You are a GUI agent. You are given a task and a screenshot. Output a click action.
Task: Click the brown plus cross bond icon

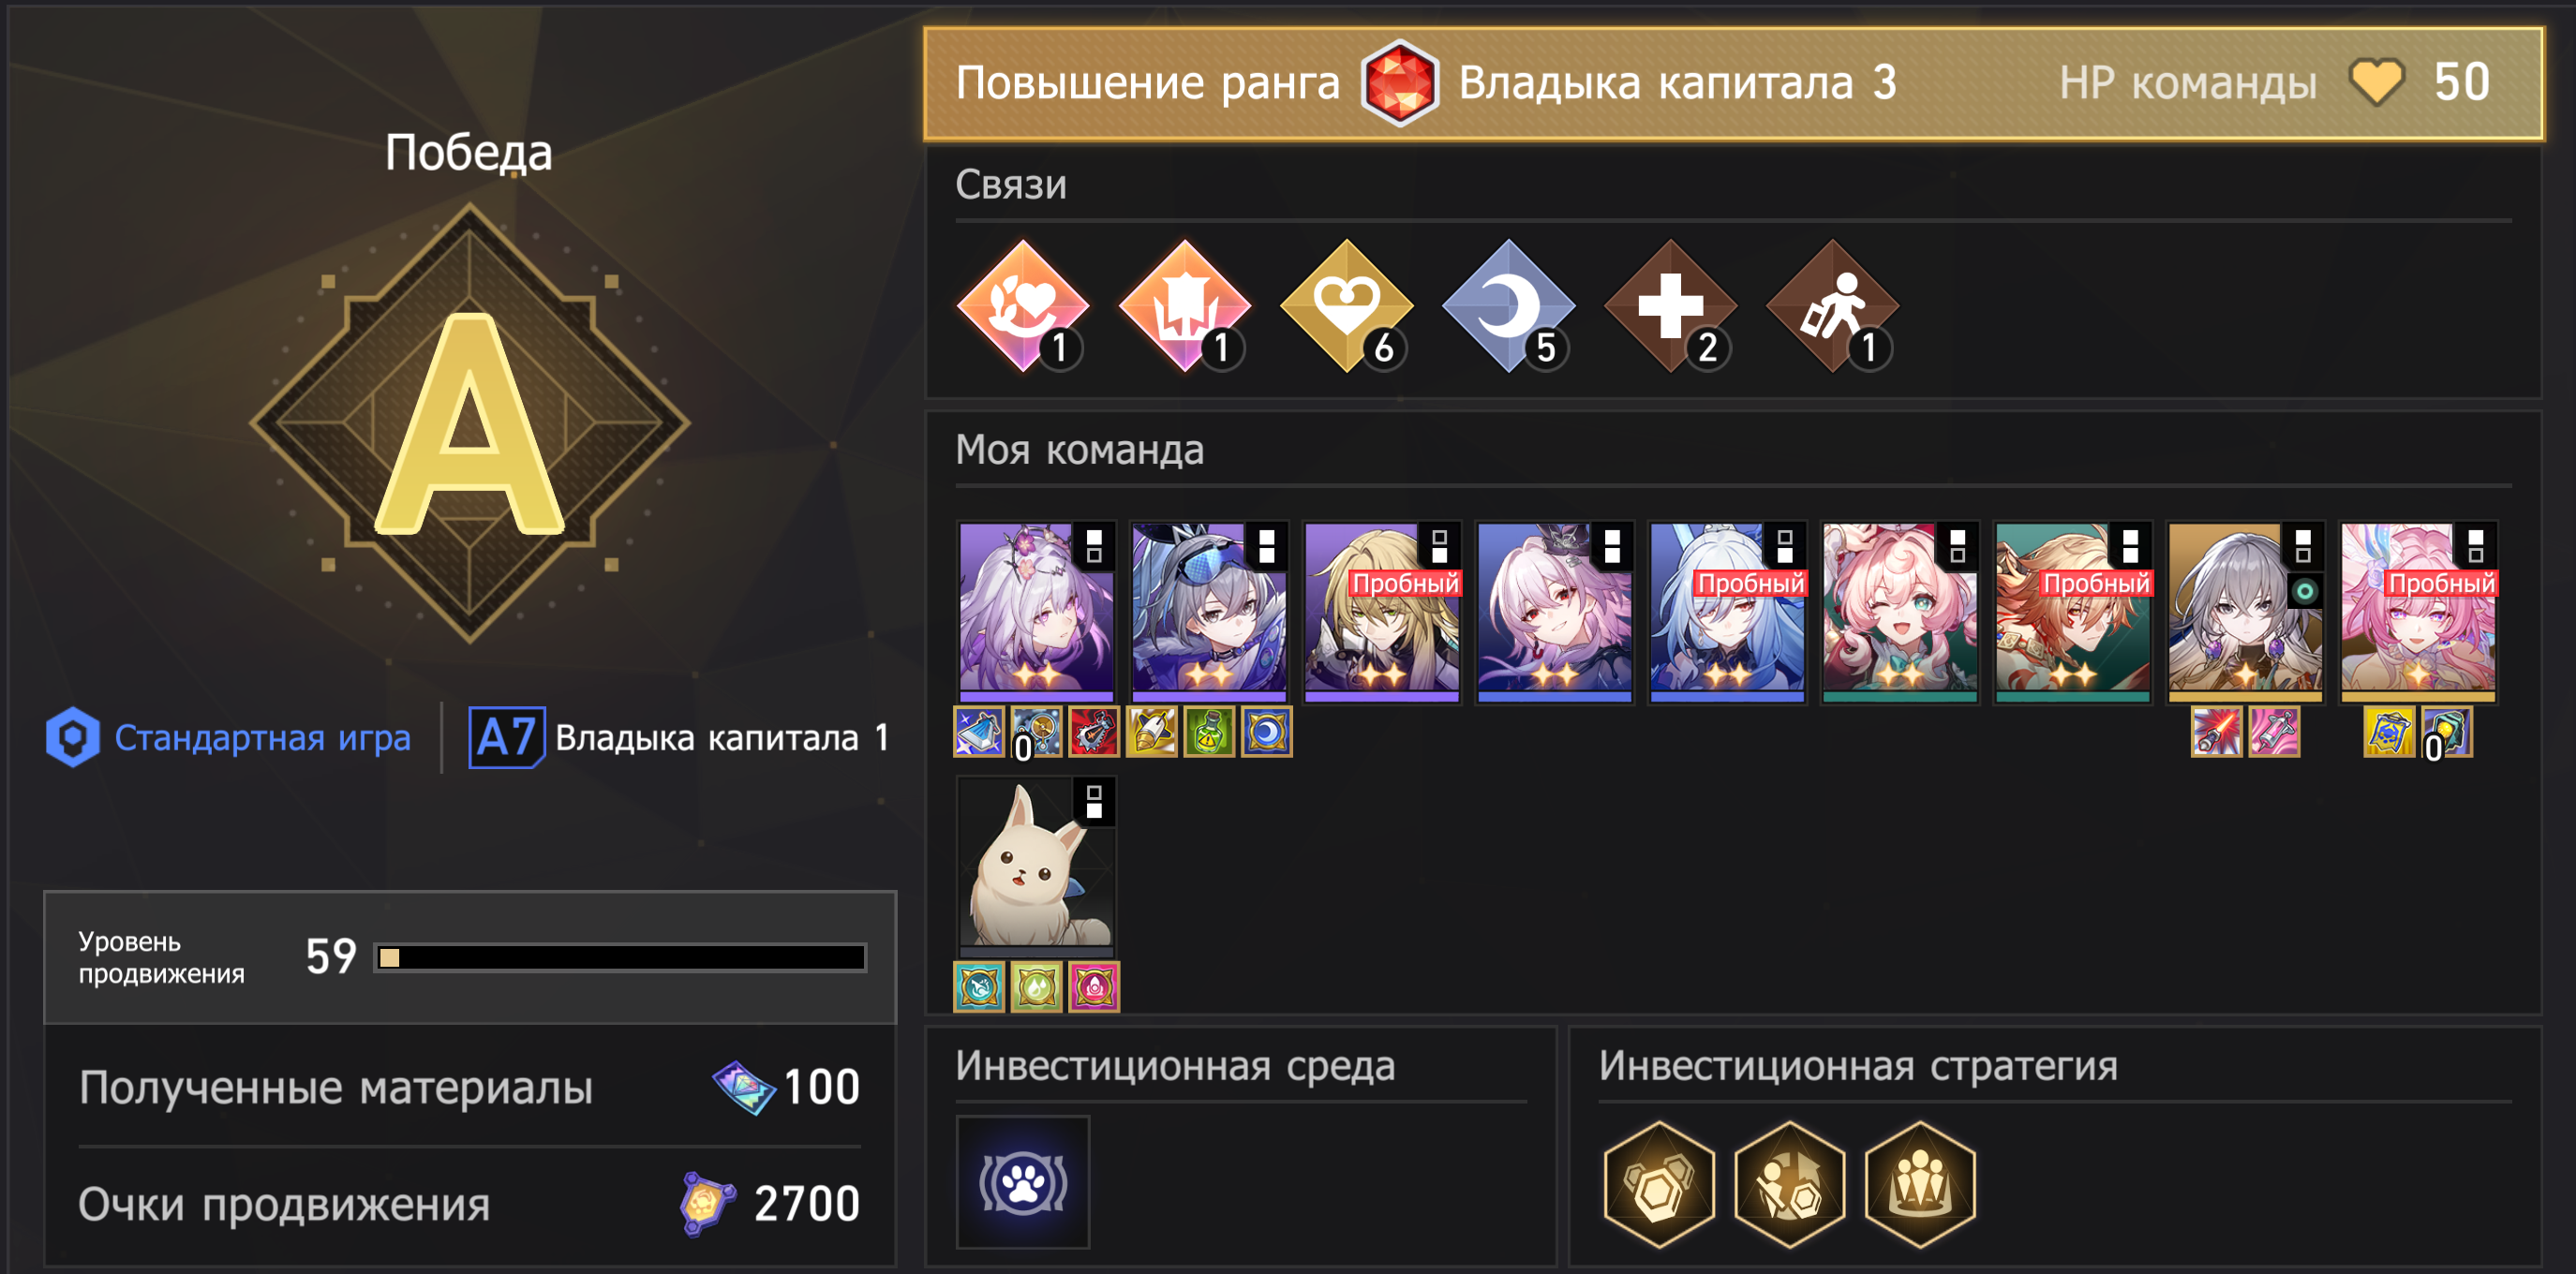[x=1671, y=306]
